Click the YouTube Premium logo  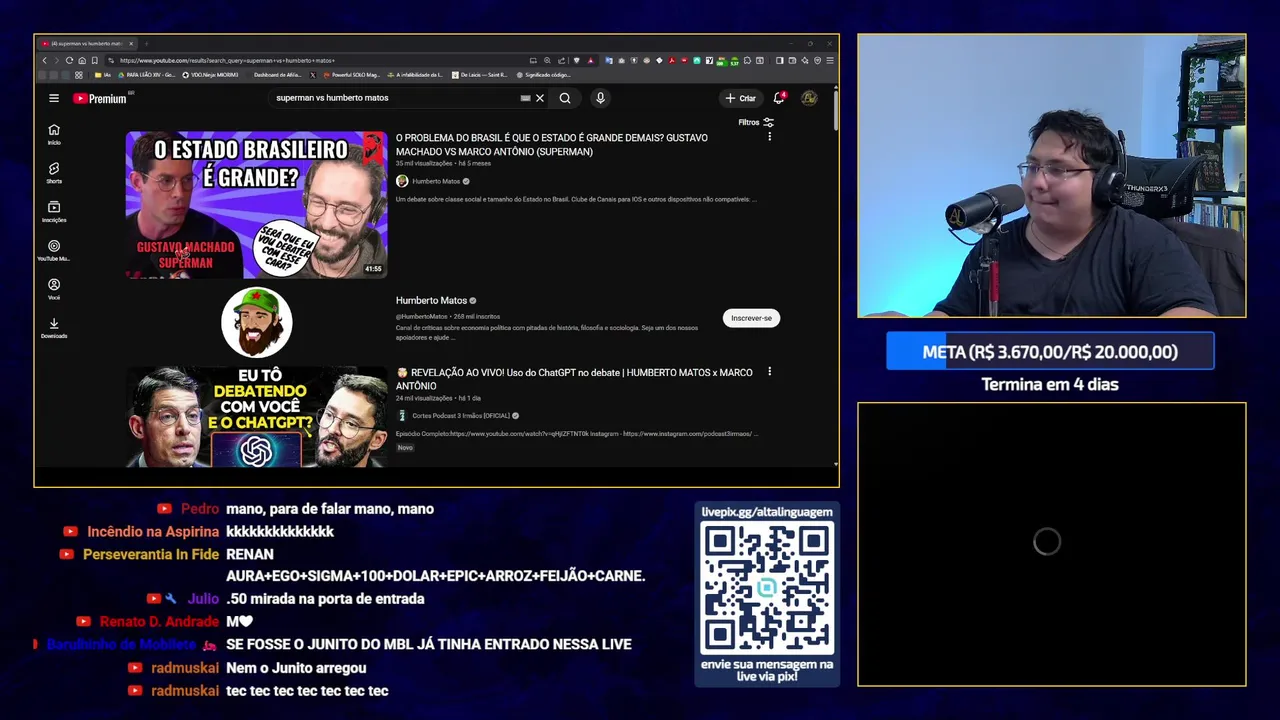100,98
